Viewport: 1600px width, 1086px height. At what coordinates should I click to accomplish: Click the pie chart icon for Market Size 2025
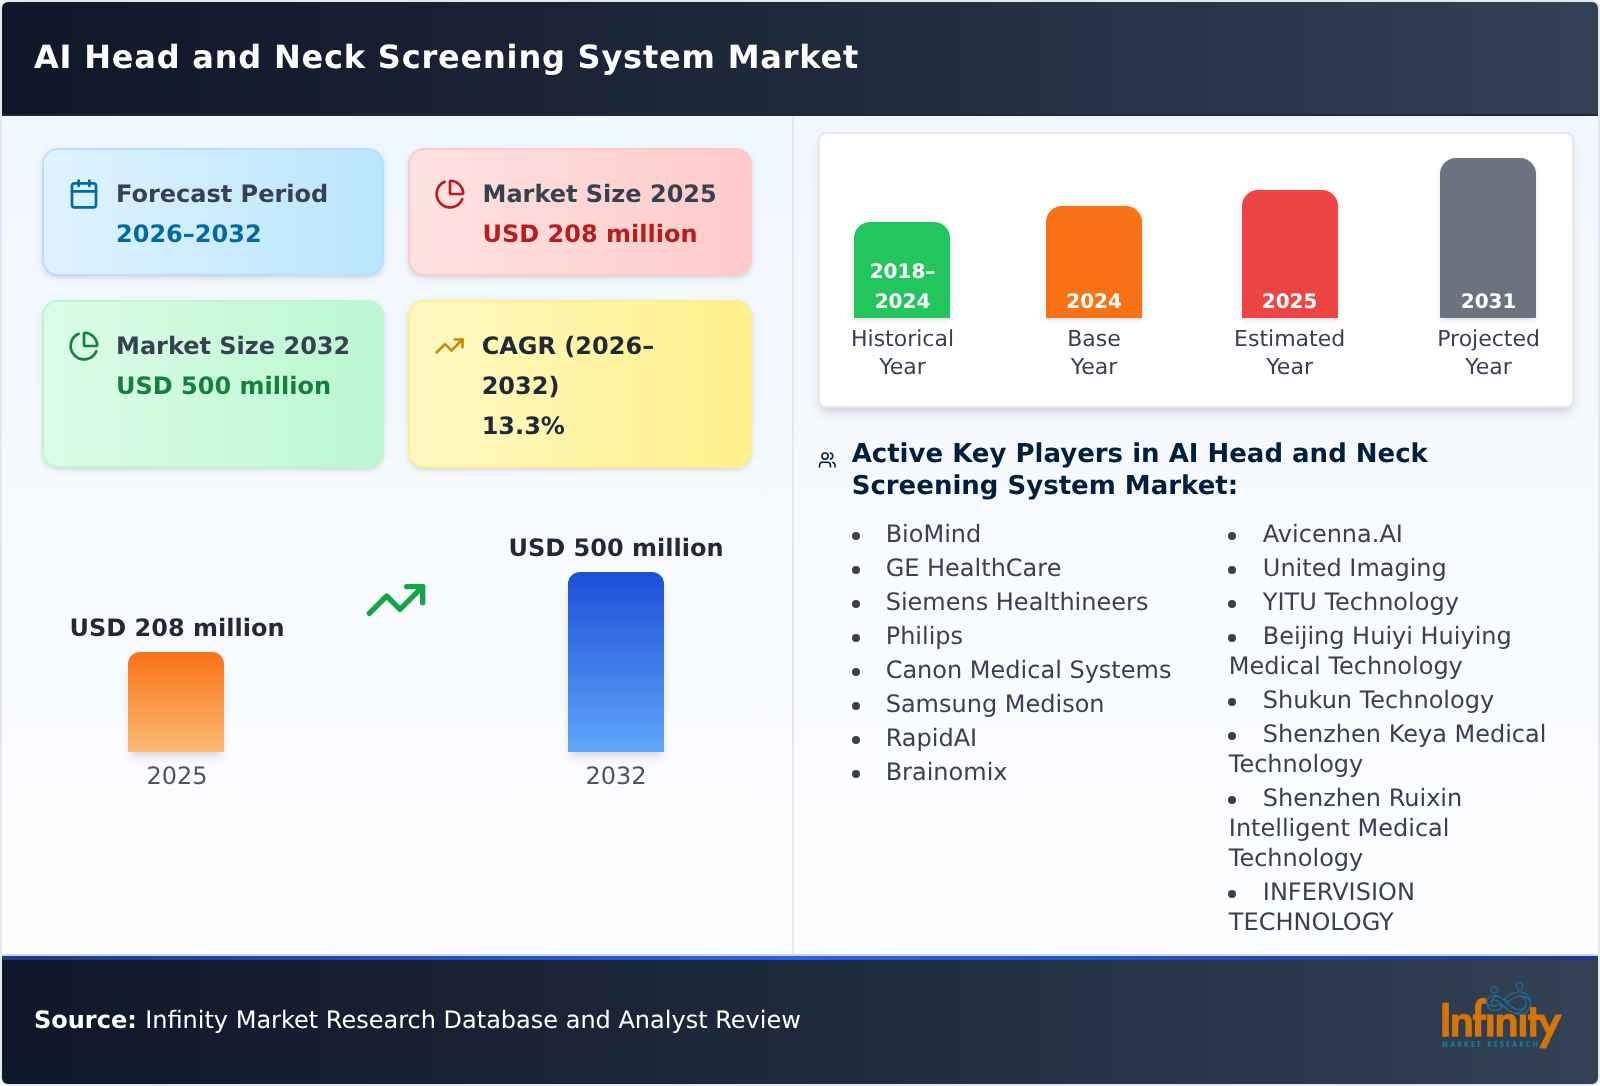450,194
